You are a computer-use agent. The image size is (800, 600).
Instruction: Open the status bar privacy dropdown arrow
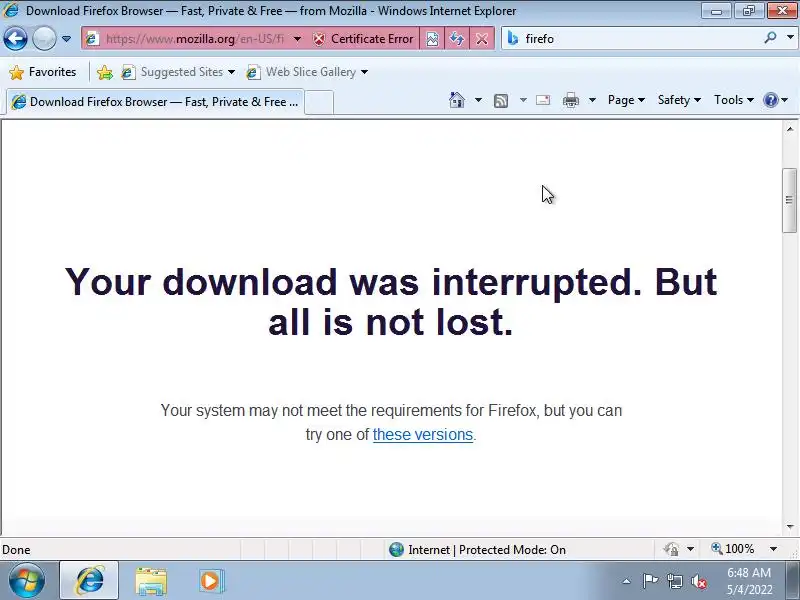tap(690, 549)
